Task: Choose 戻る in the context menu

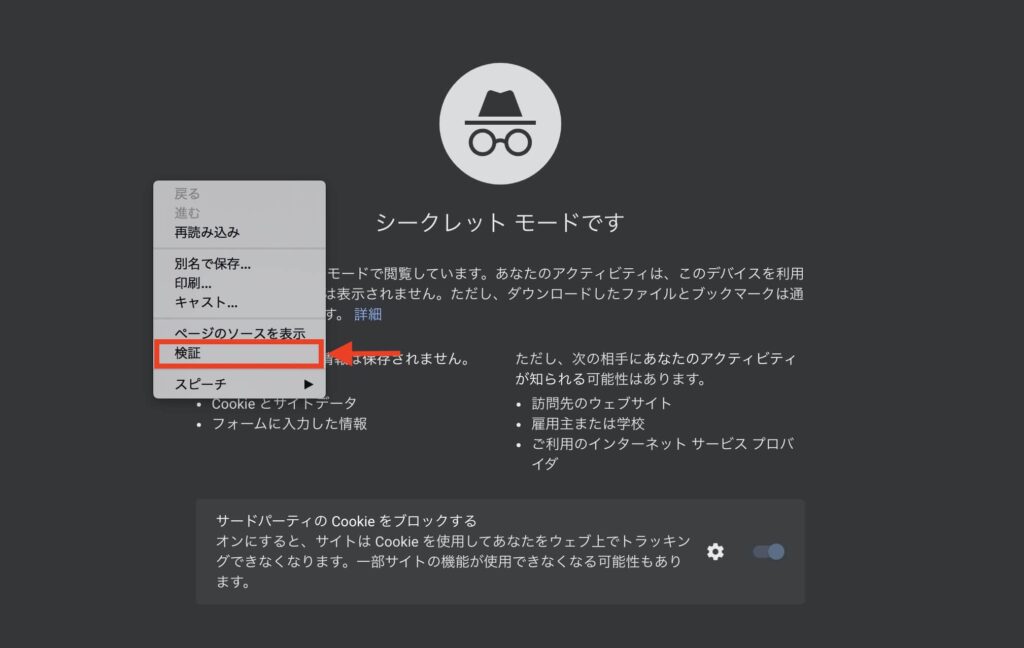Action: 239,193
